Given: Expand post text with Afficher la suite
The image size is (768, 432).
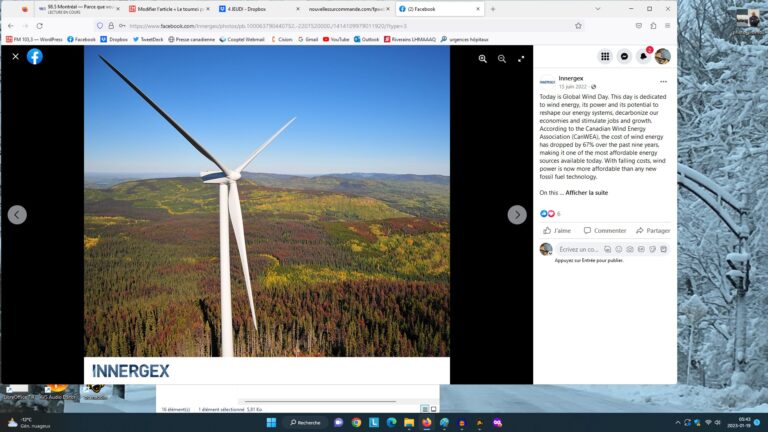Looking at the screenshot, I should (586, 192).
